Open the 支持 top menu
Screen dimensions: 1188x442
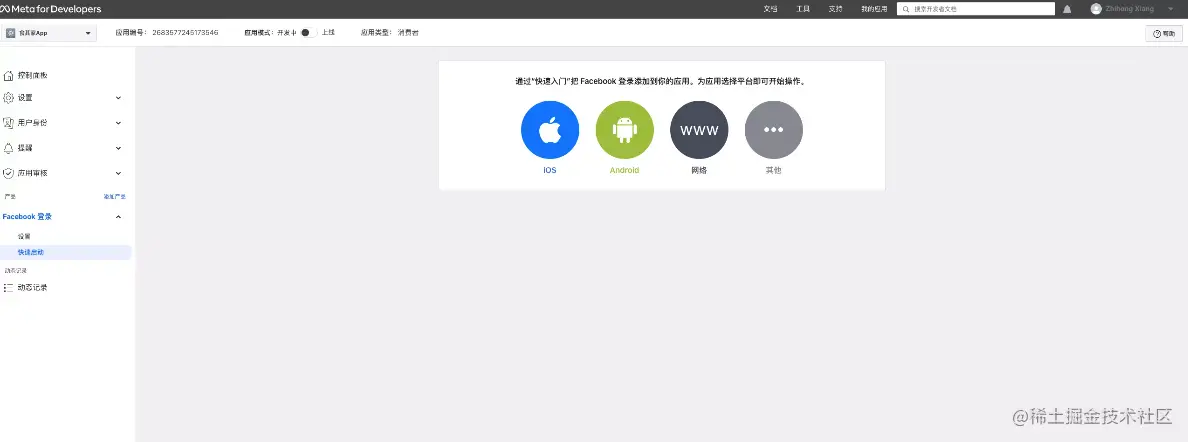tap(836, 9)
